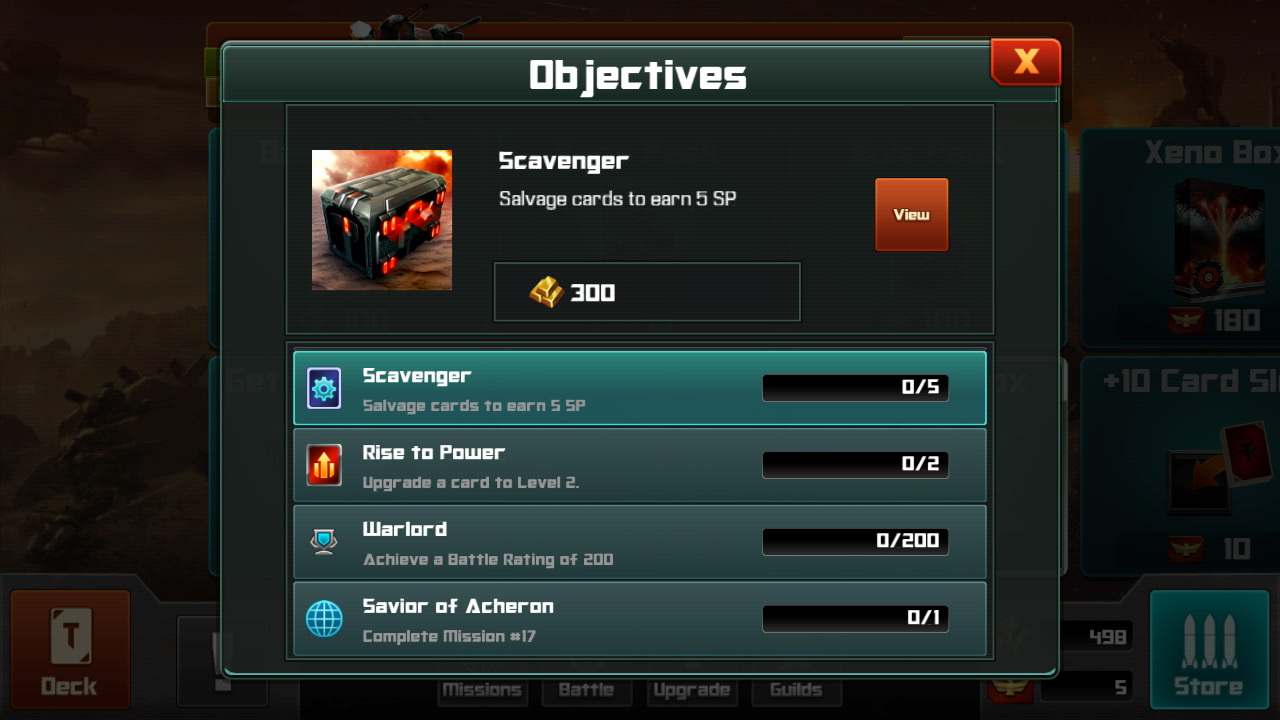Open the Guilds tab
The height and width of the screenshot is (720, 1280).
(x=796, y=690)
